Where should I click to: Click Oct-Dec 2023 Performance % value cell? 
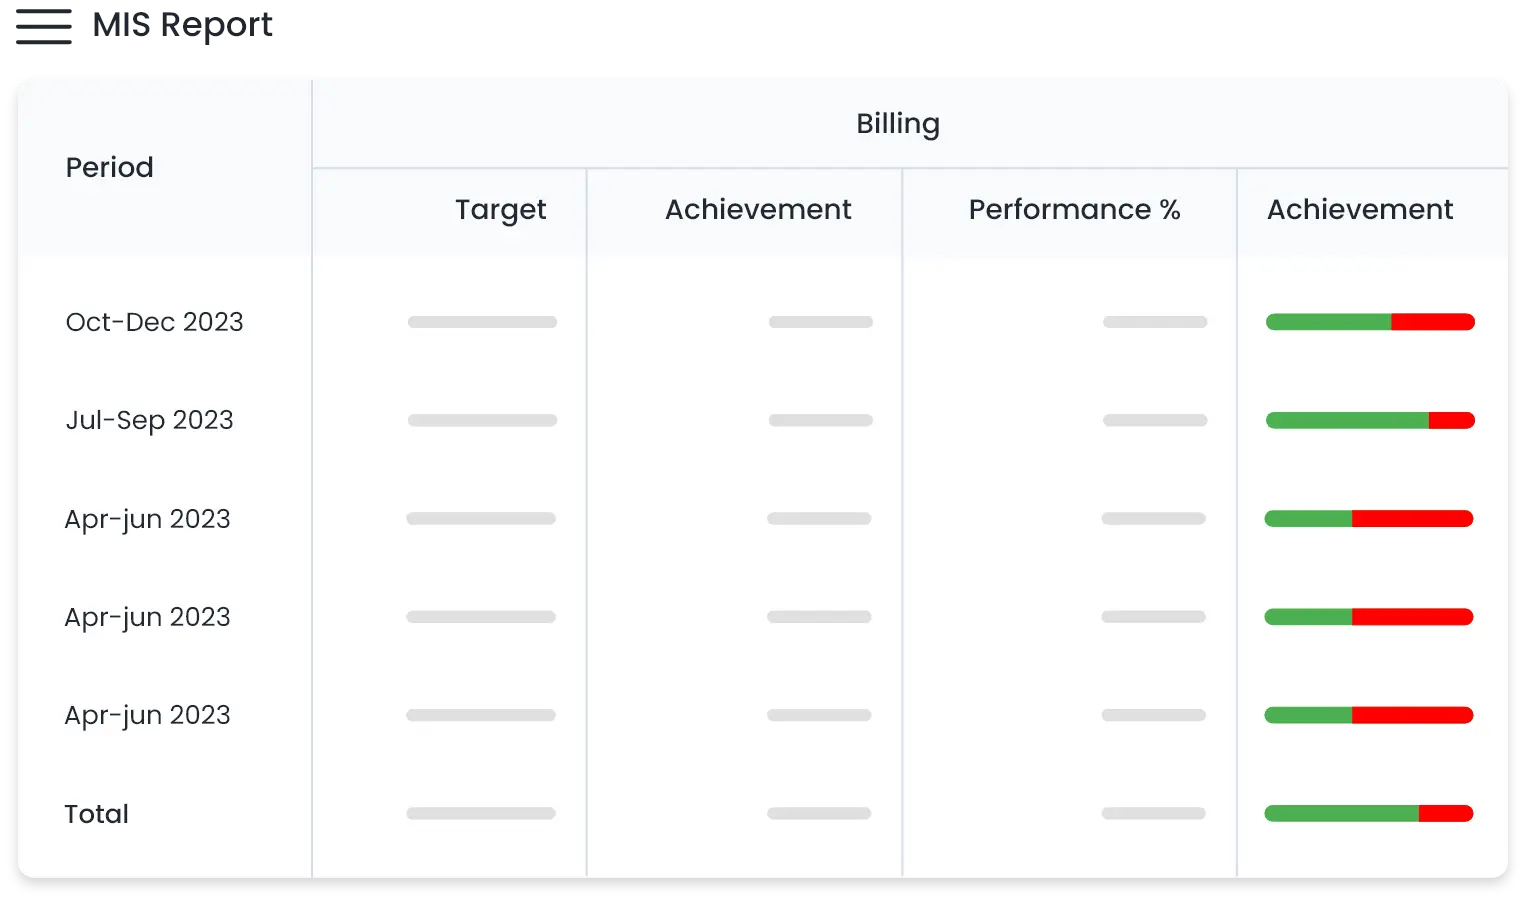pyautogui.click(x=1155, y=322)
